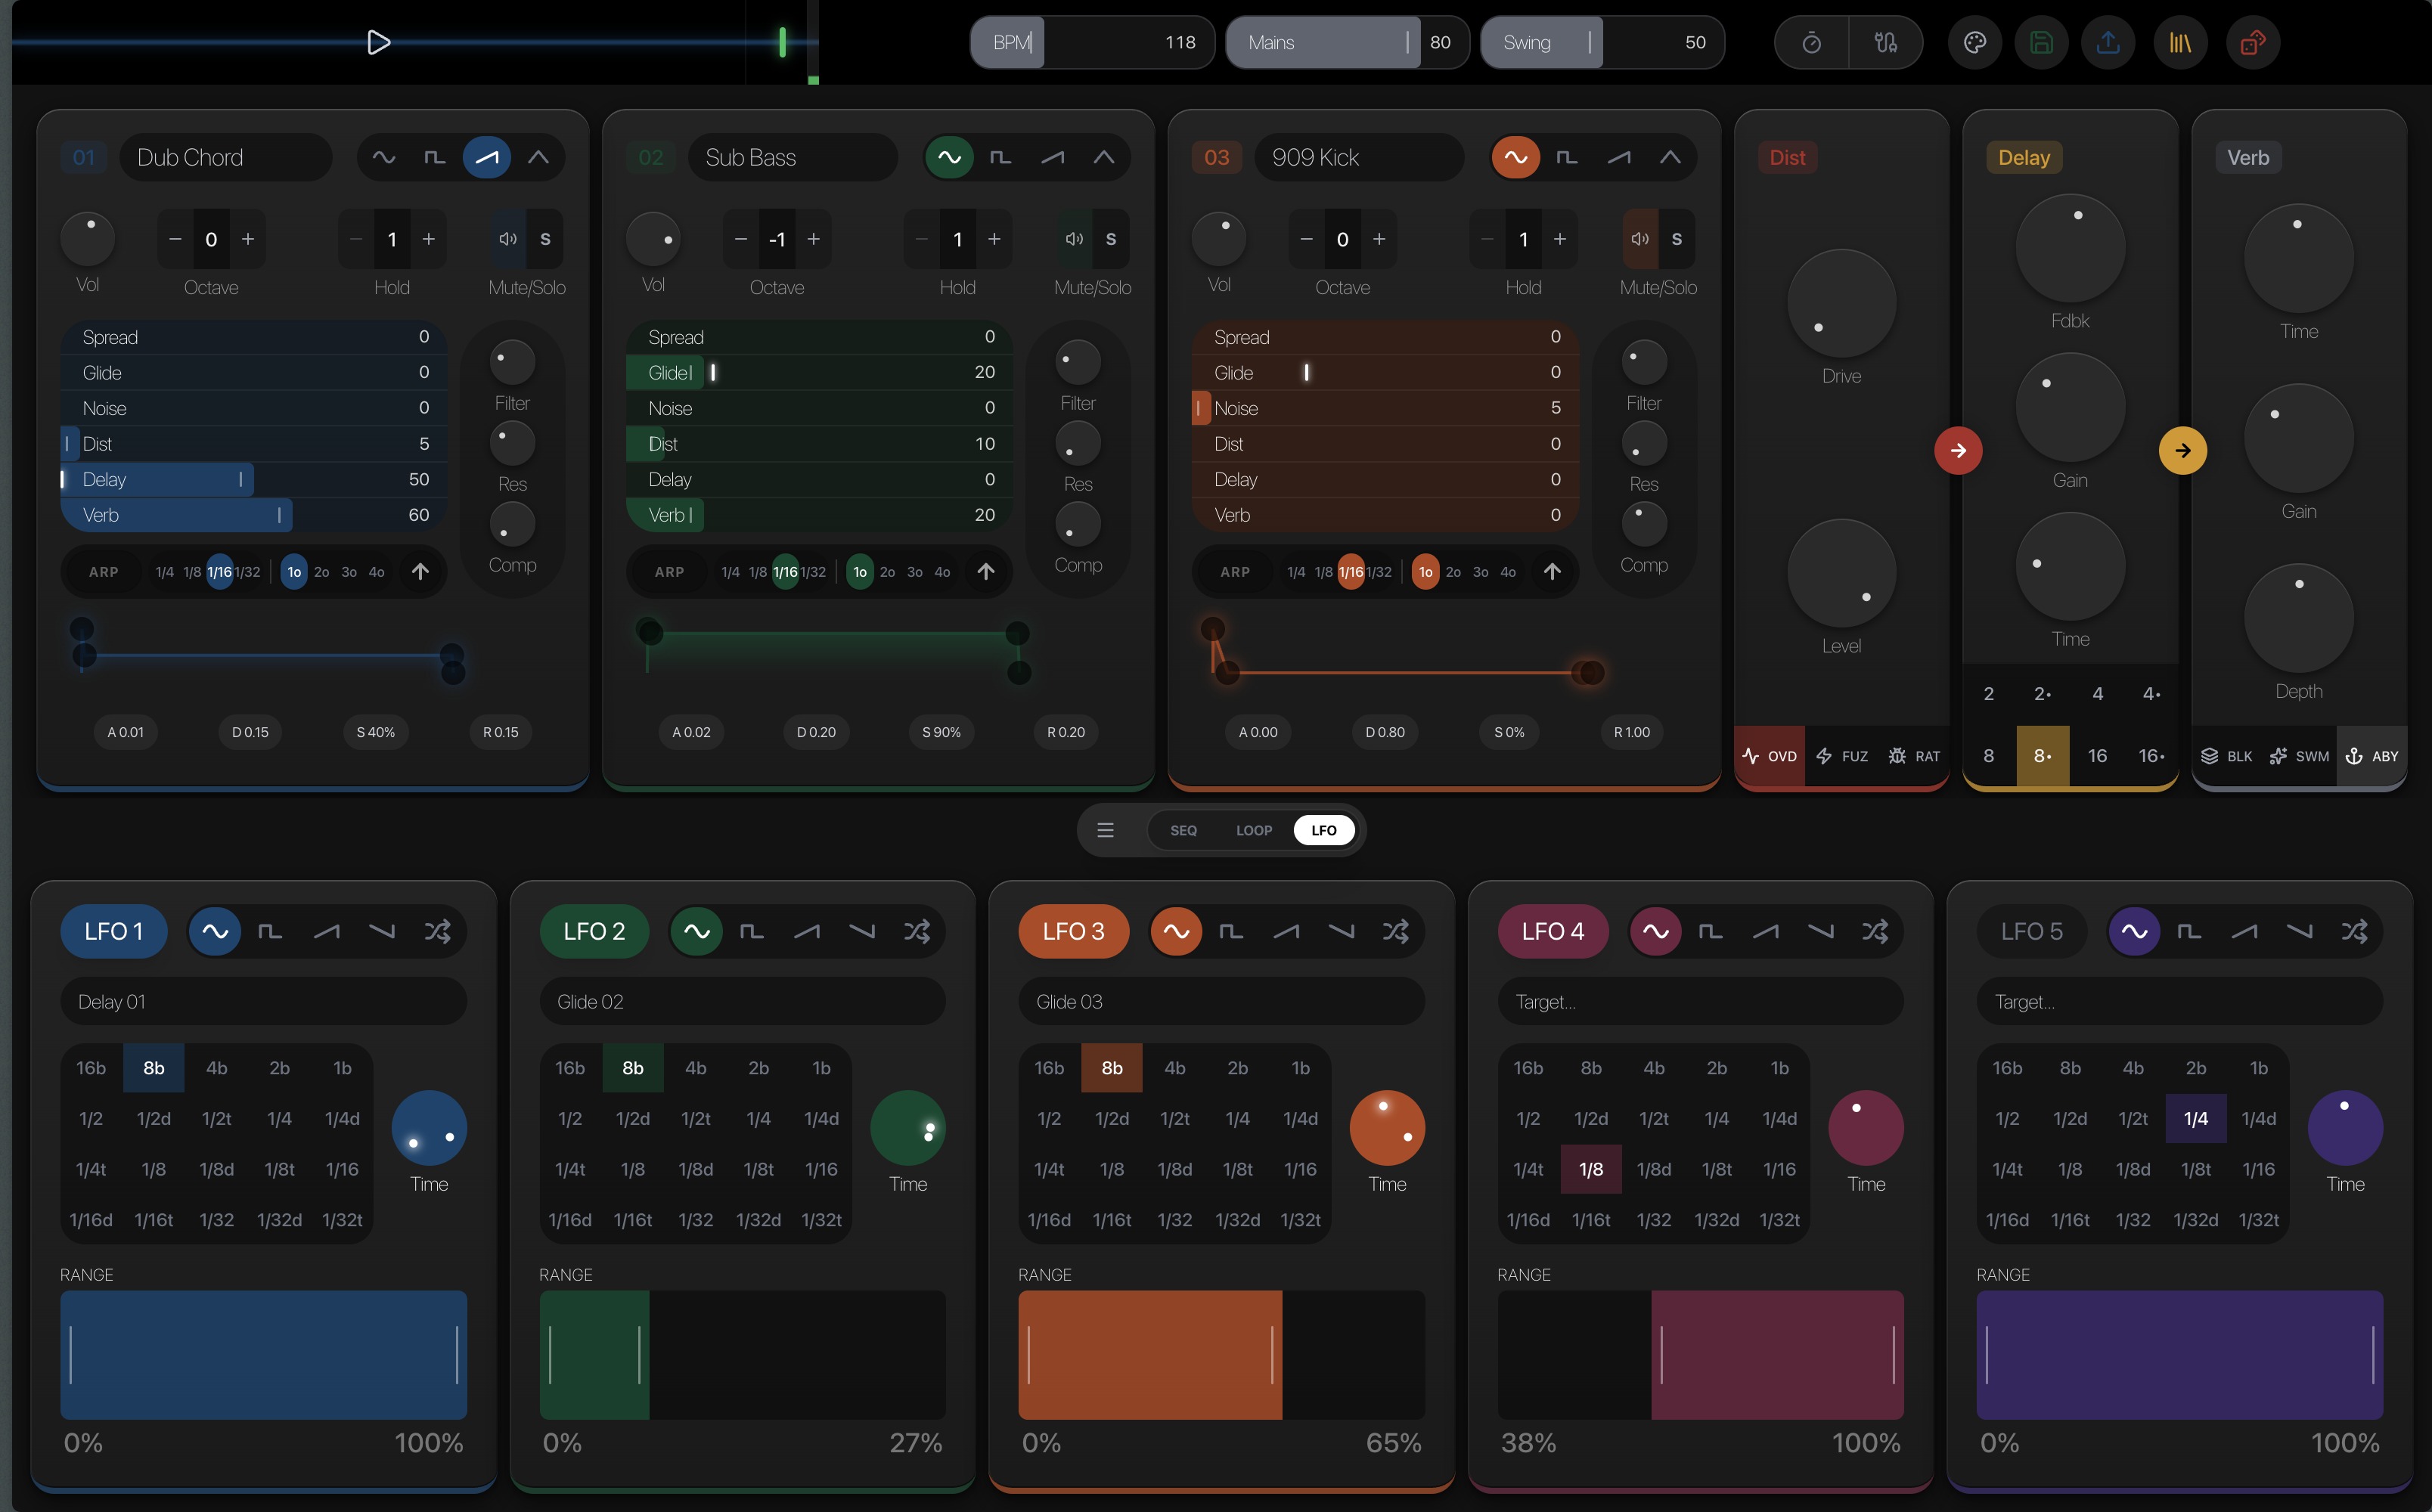2432x1512 pixels.
Task: Select ramp-up saw waveform on LFO 3
Action: (1286, 931)
